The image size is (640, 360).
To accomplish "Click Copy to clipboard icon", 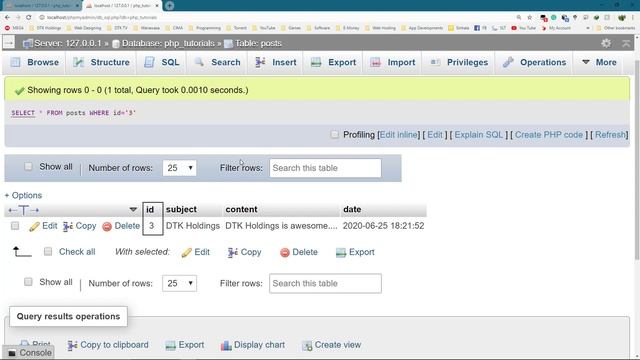I will click(x=72, y=345).
